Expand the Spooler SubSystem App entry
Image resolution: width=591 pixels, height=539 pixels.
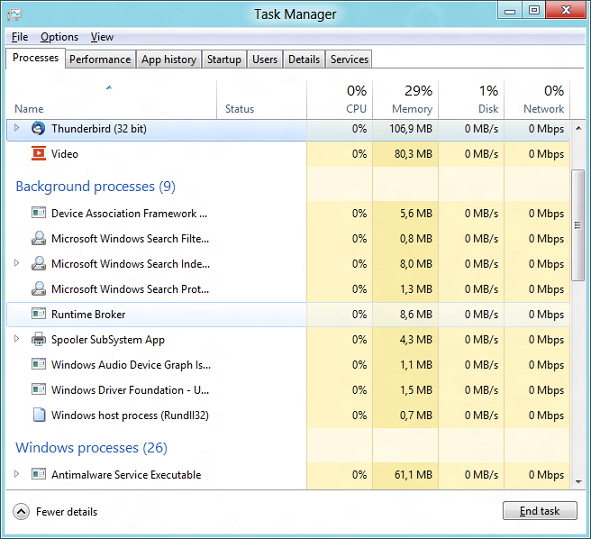pos(17,339)
